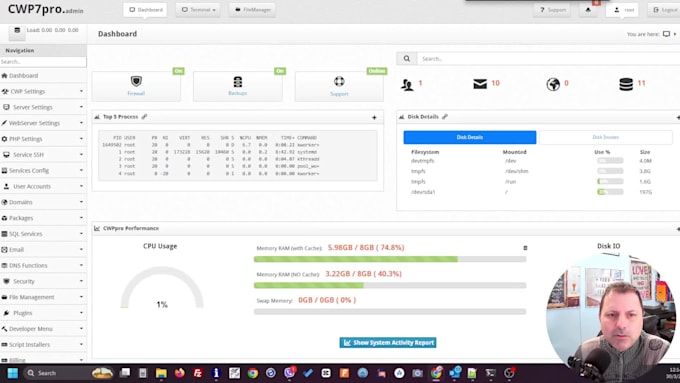Click the CWP7pro.admin logo
This screenshot has height=383, width=680.
click(x=46, y=9)
